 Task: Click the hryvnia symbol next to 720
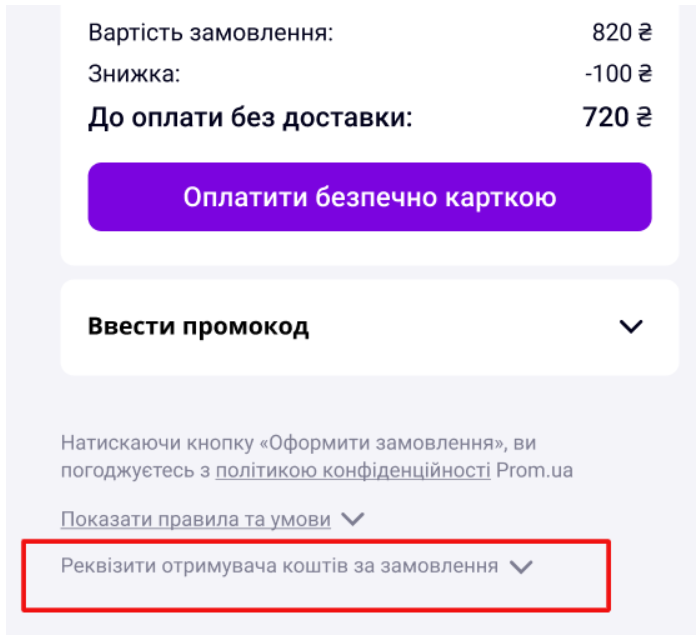tap(643, 117)
